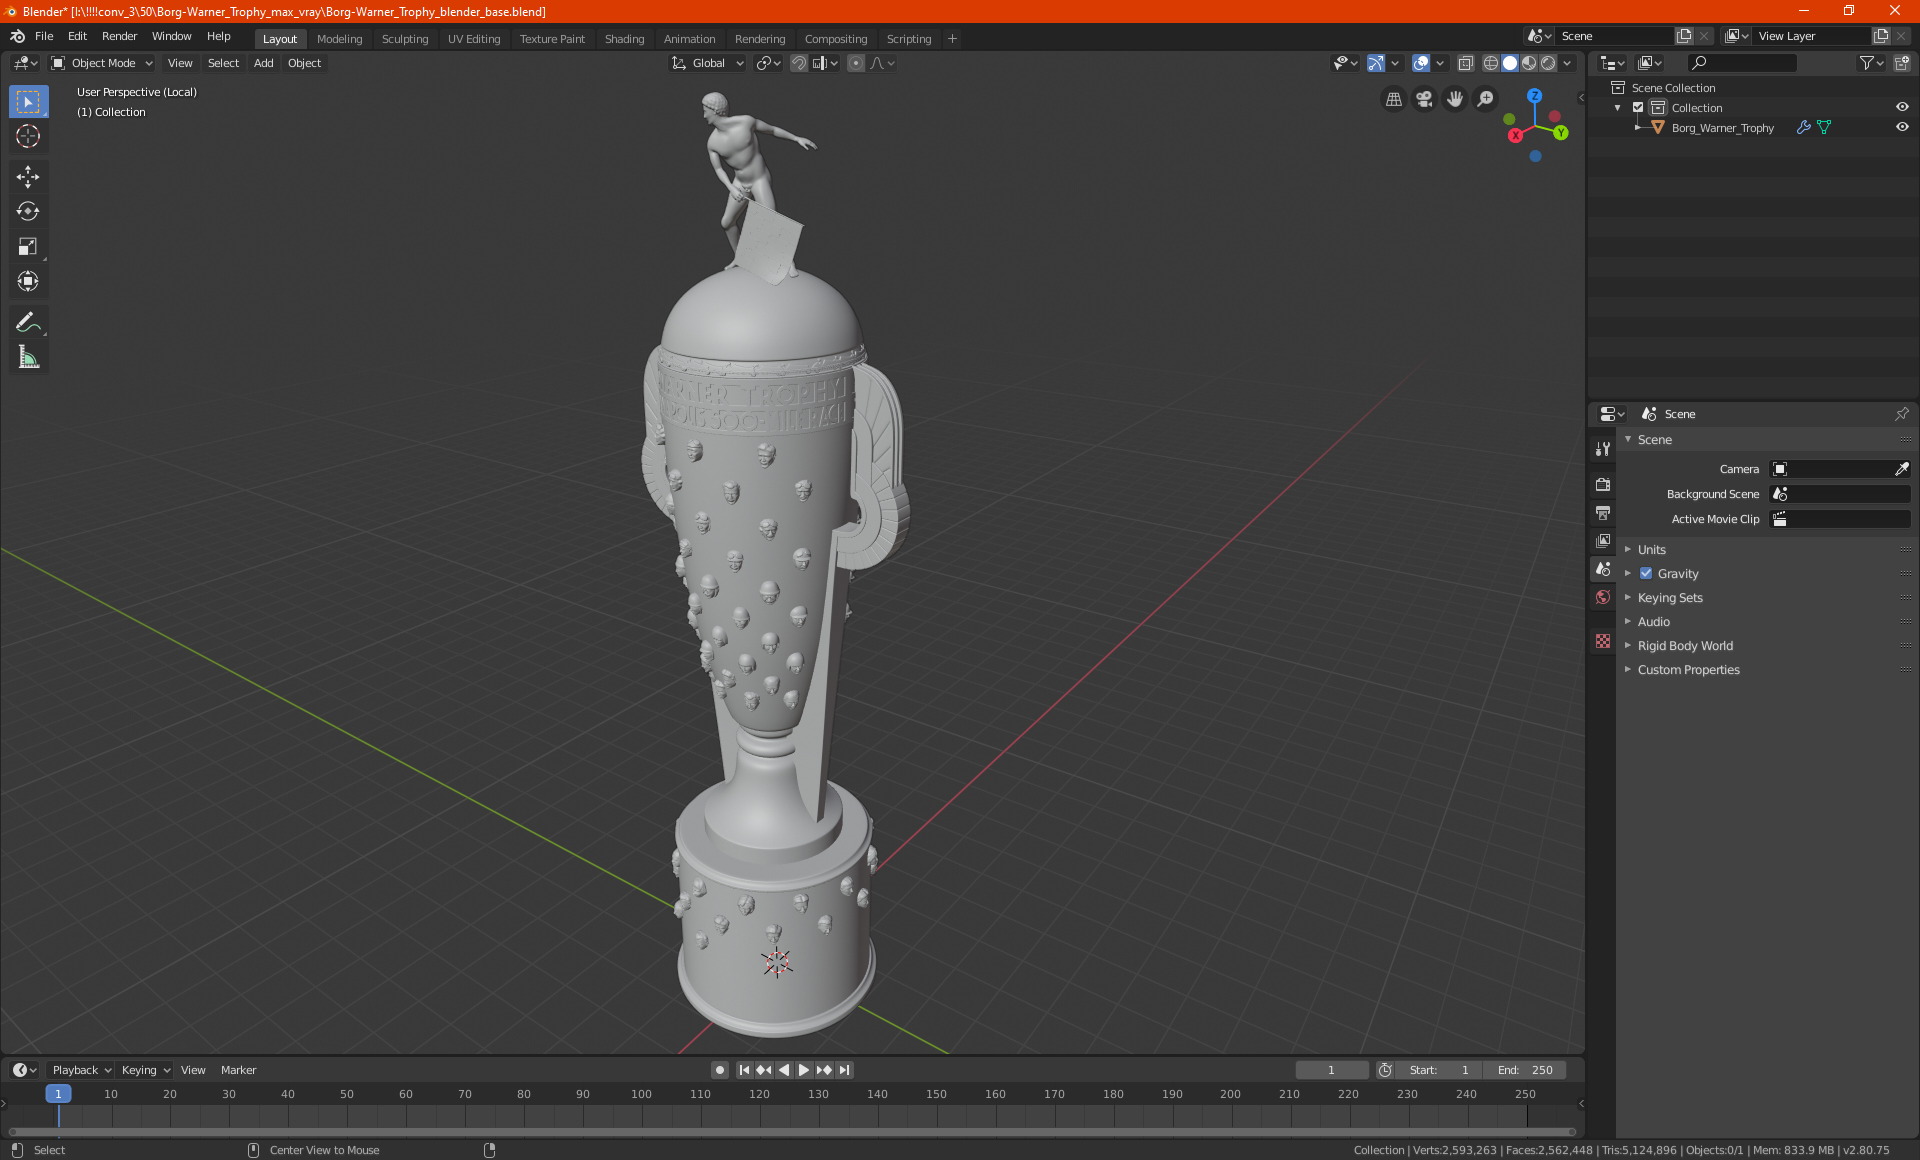Viewport: 1920px width, 1160px height.
Task: Expand the Audio panel
Action: click(1653, 622)
